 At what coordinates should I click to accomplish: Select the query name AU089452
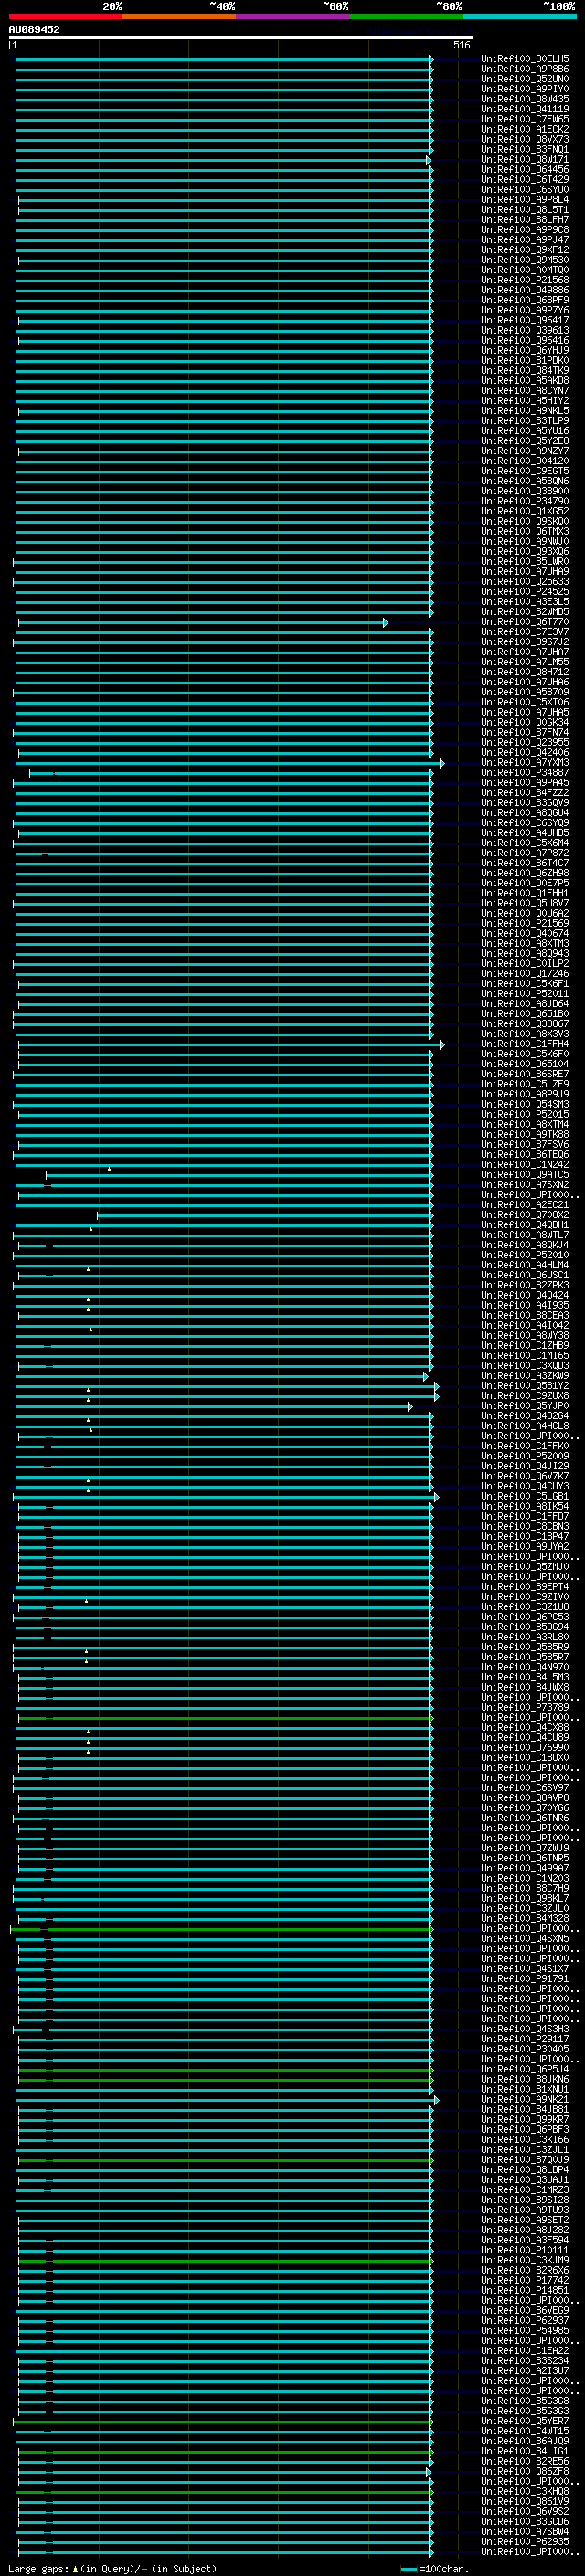click(x=34, y=30)
